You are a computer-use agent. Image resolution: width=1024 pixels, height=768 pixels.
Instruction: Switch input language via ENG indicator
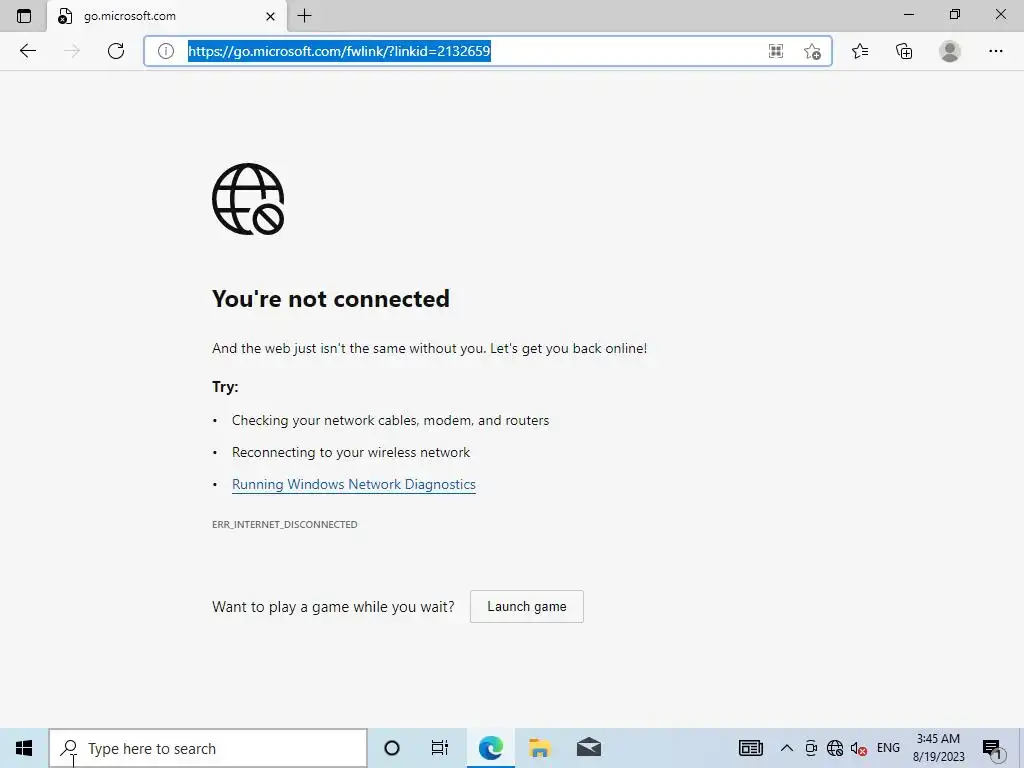[x=888, y=748]
